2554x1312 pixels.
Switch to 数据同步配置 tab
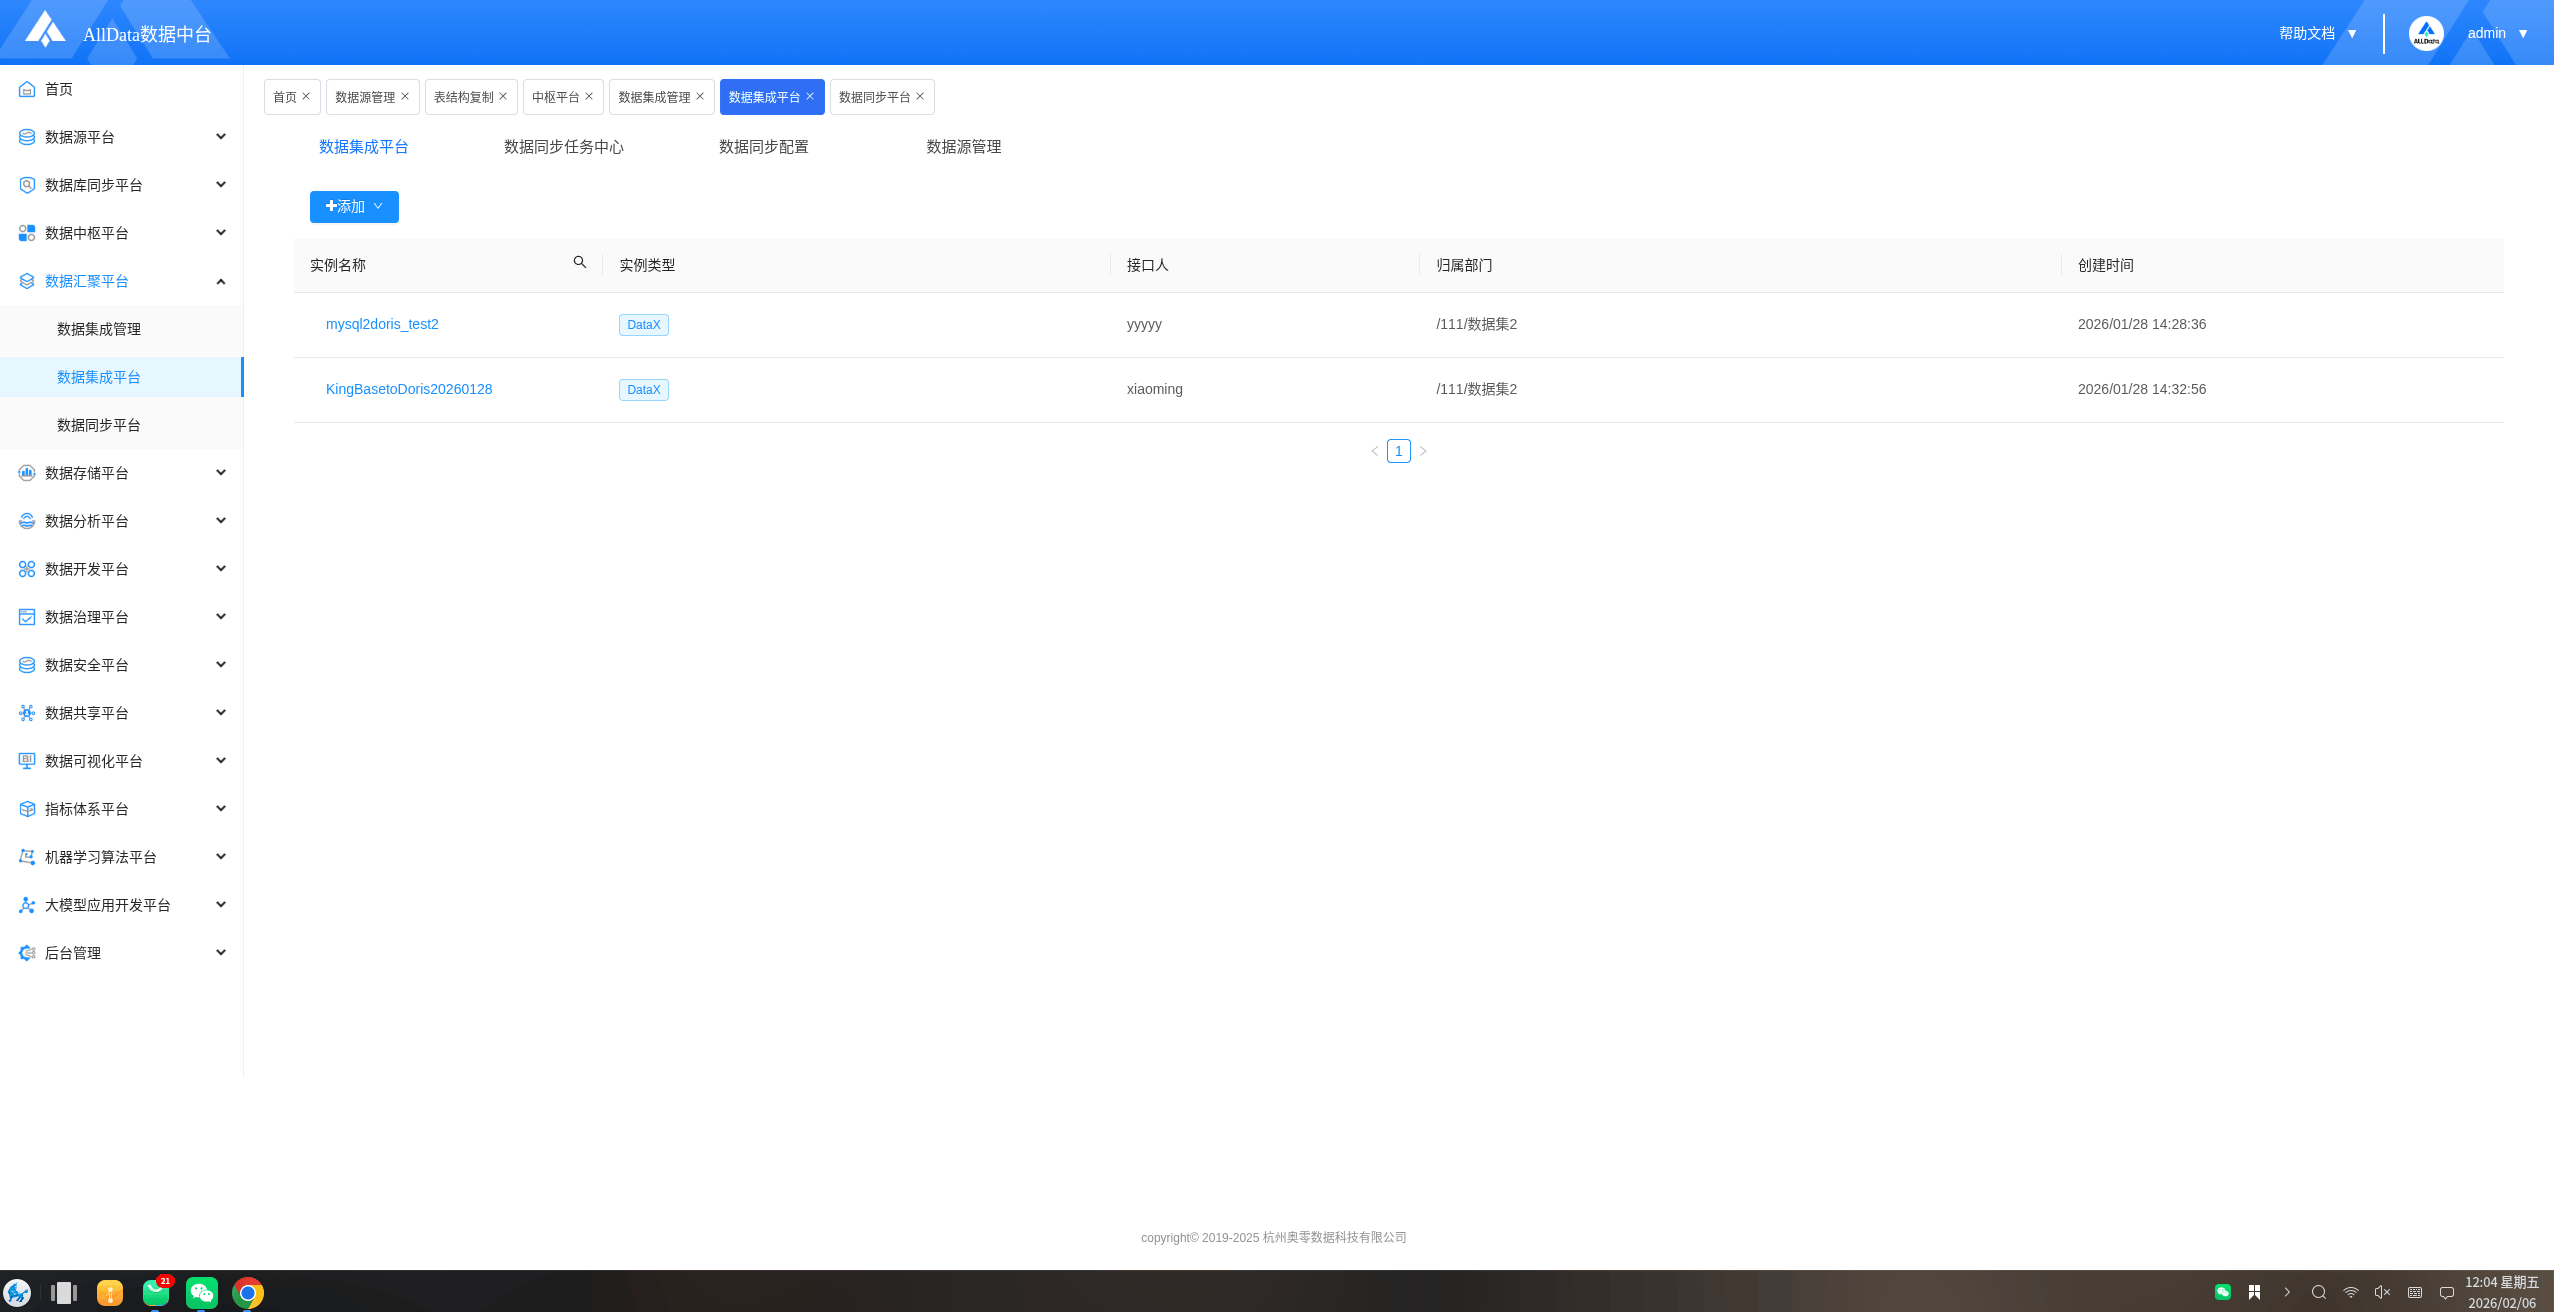pos(763,147)
